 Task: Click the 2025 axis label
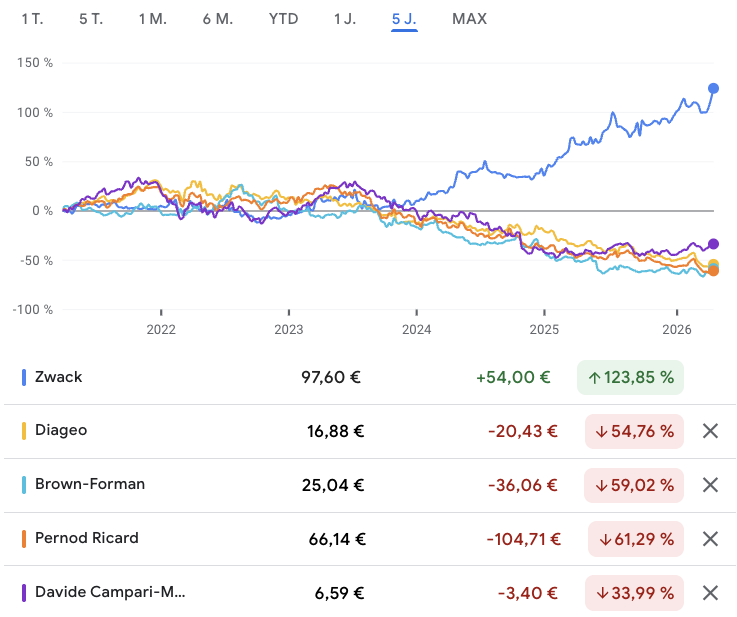click(x=544, y=329)
